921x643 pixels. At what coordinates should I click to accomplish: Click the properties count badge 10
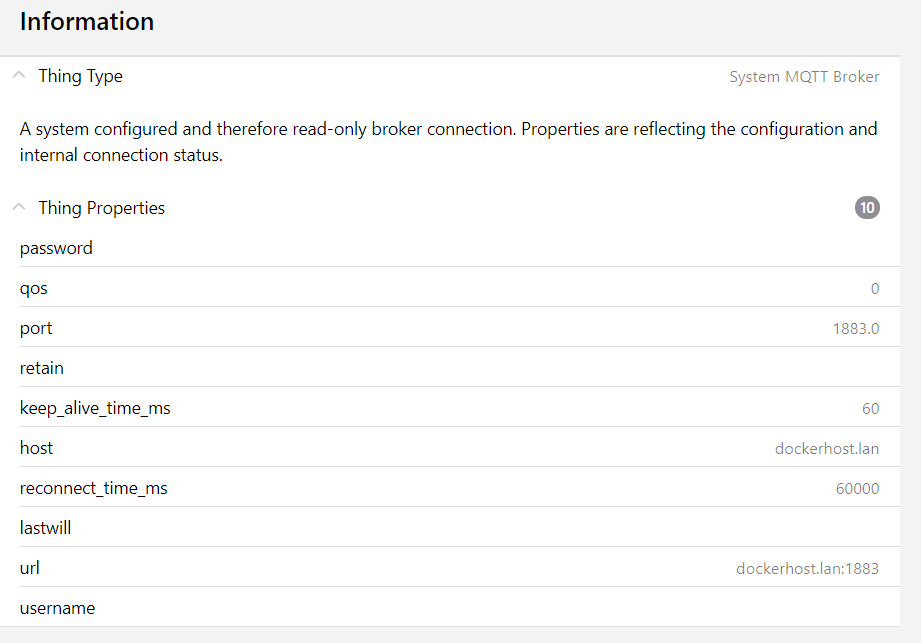pyautogui.click(x=867, y=208)
